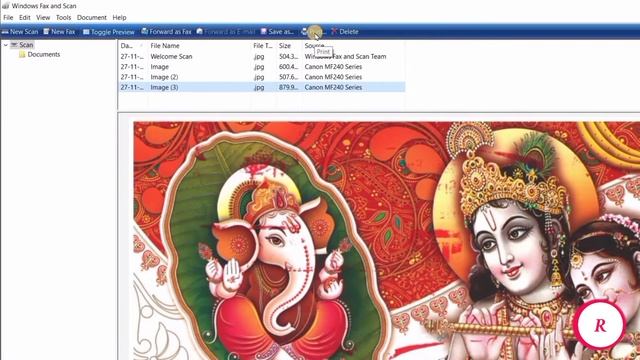Sort by File Type column header

click(x=262, y=46)
